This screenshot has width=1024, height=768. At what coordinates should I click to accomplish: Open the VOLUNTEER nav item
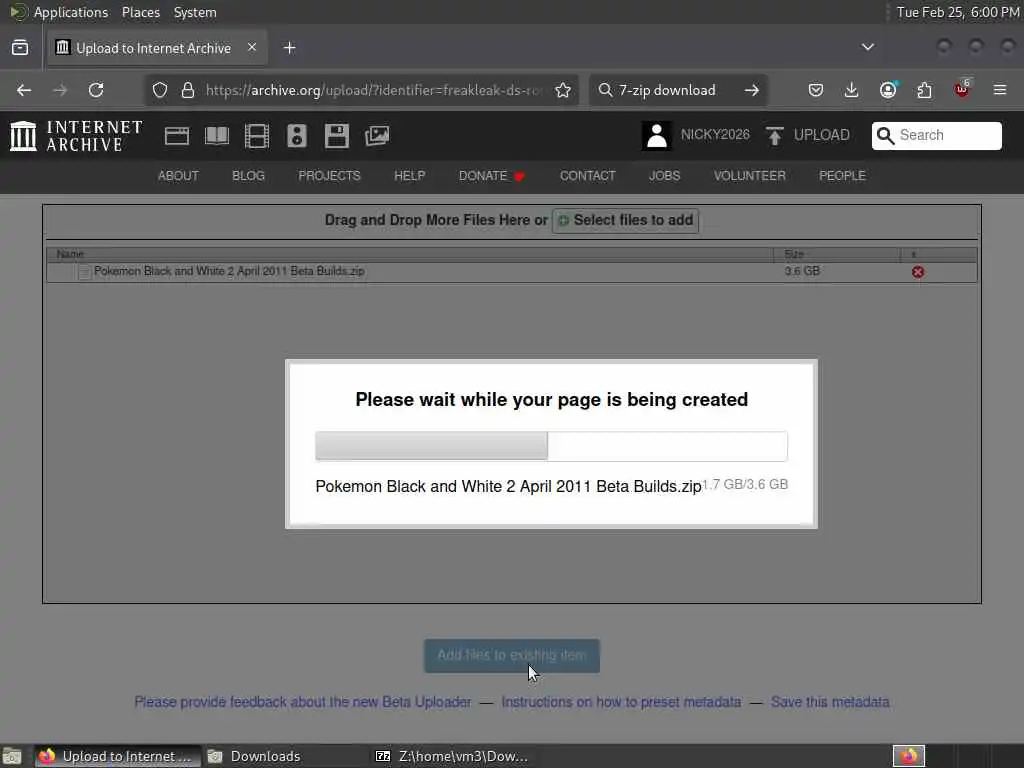[749, 176]
